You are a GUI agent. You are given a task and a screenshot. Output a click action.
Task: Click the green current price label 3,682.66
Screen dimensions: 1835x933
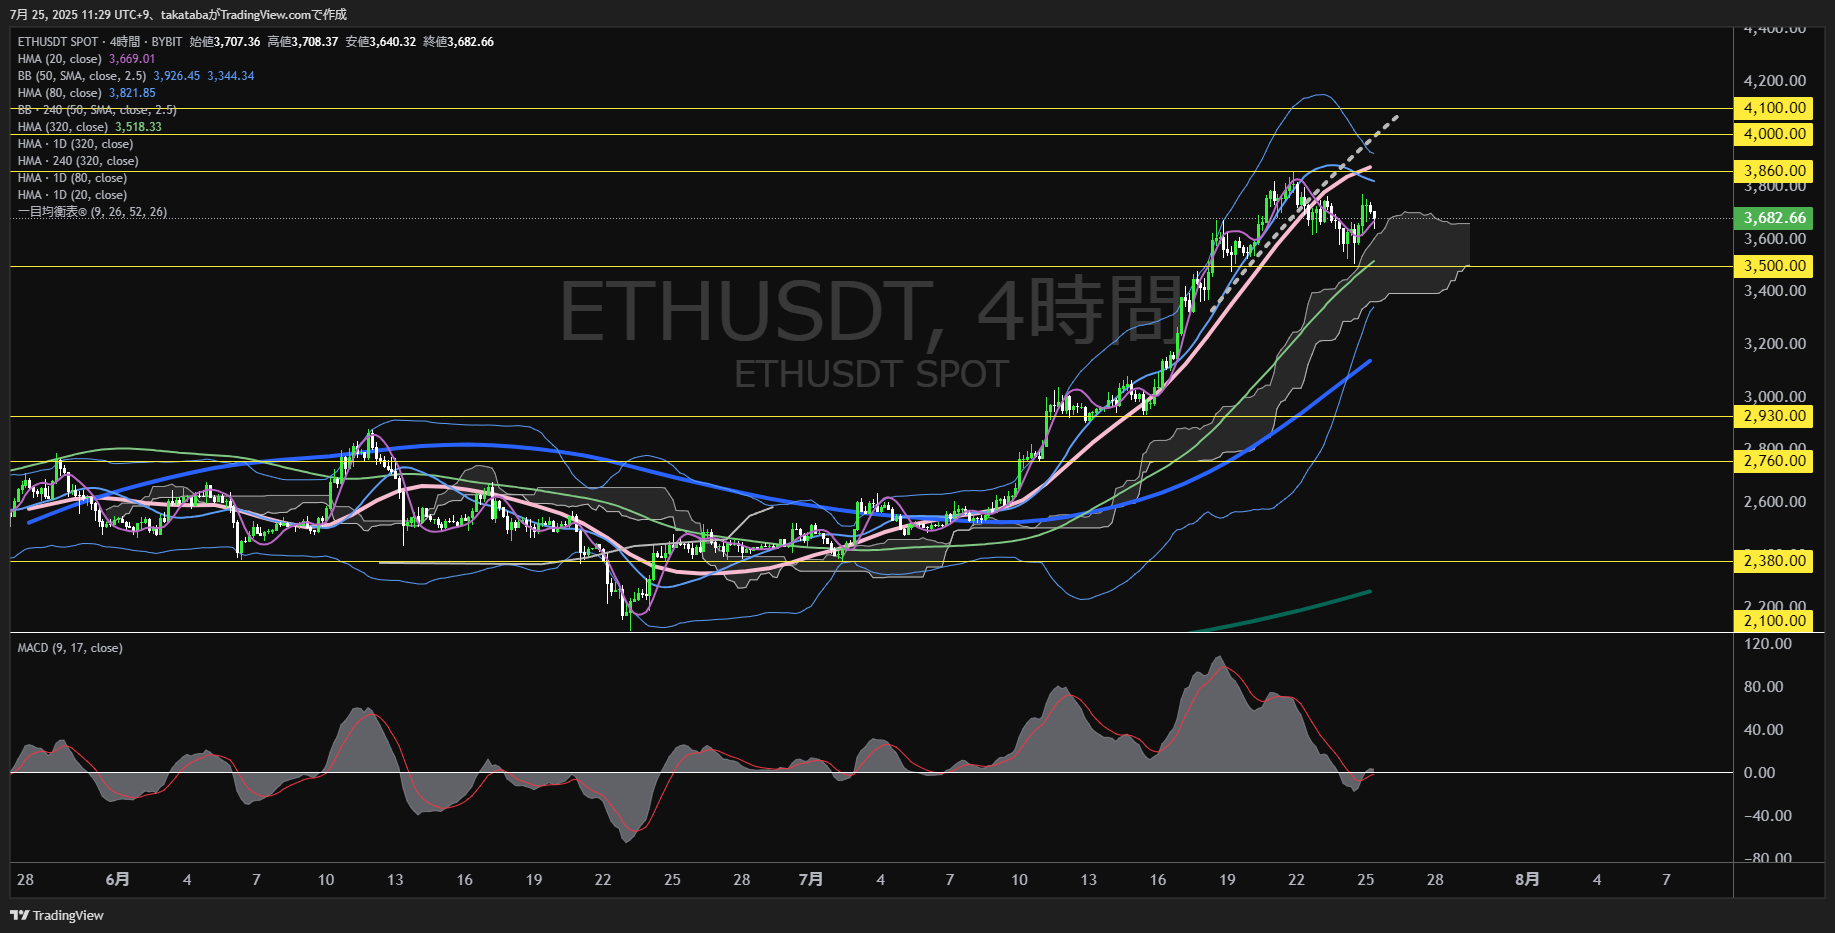[1775, 218]
